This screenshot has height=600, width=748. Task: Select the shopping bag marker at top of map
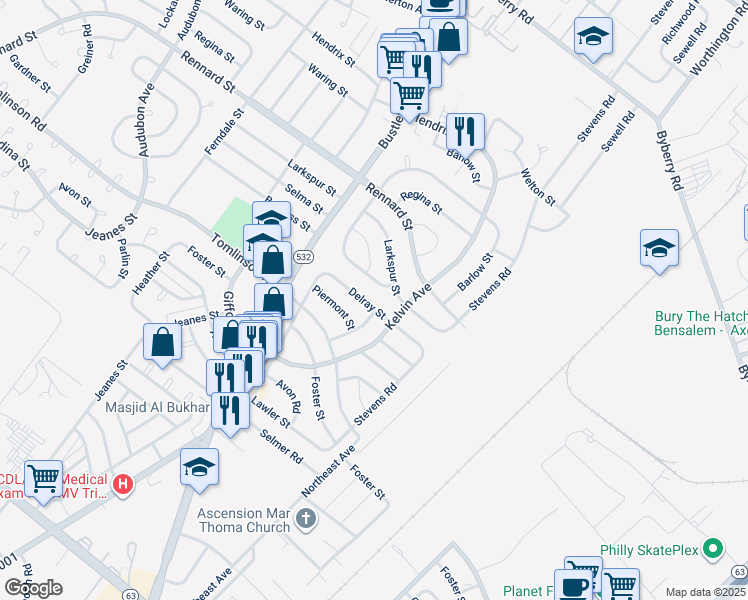click(x=448, y=36)
